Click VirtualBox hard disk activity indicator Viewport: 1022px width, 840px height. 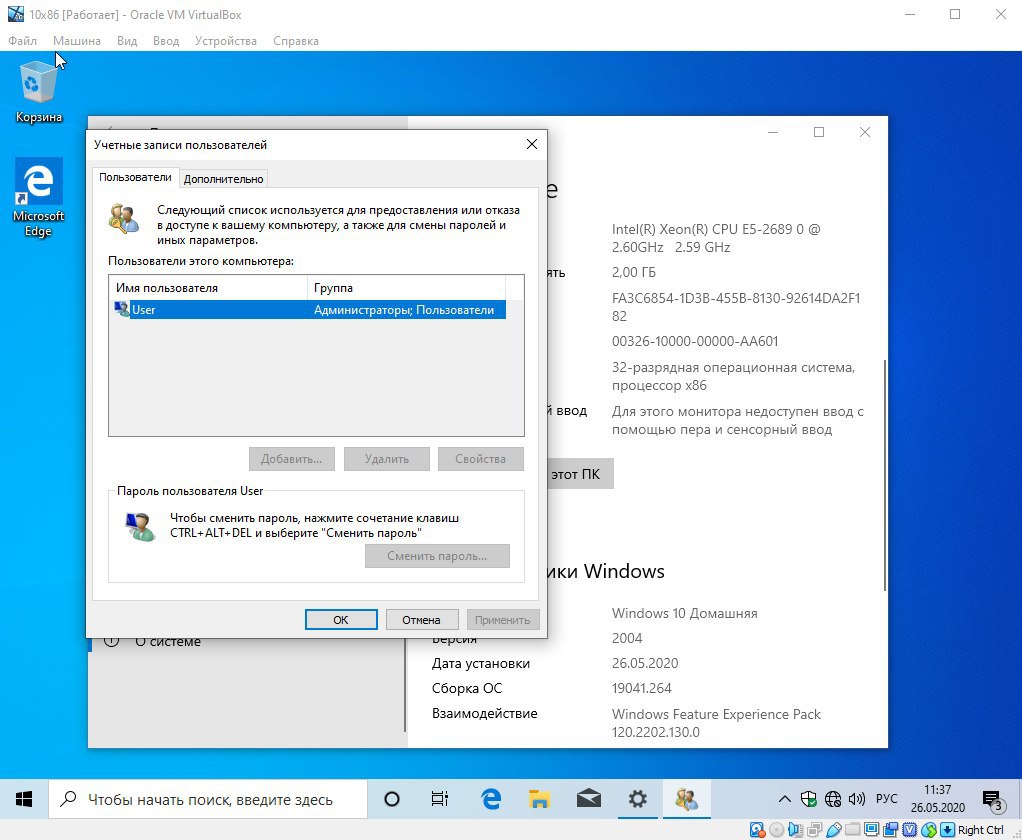[x=757, y=830]
